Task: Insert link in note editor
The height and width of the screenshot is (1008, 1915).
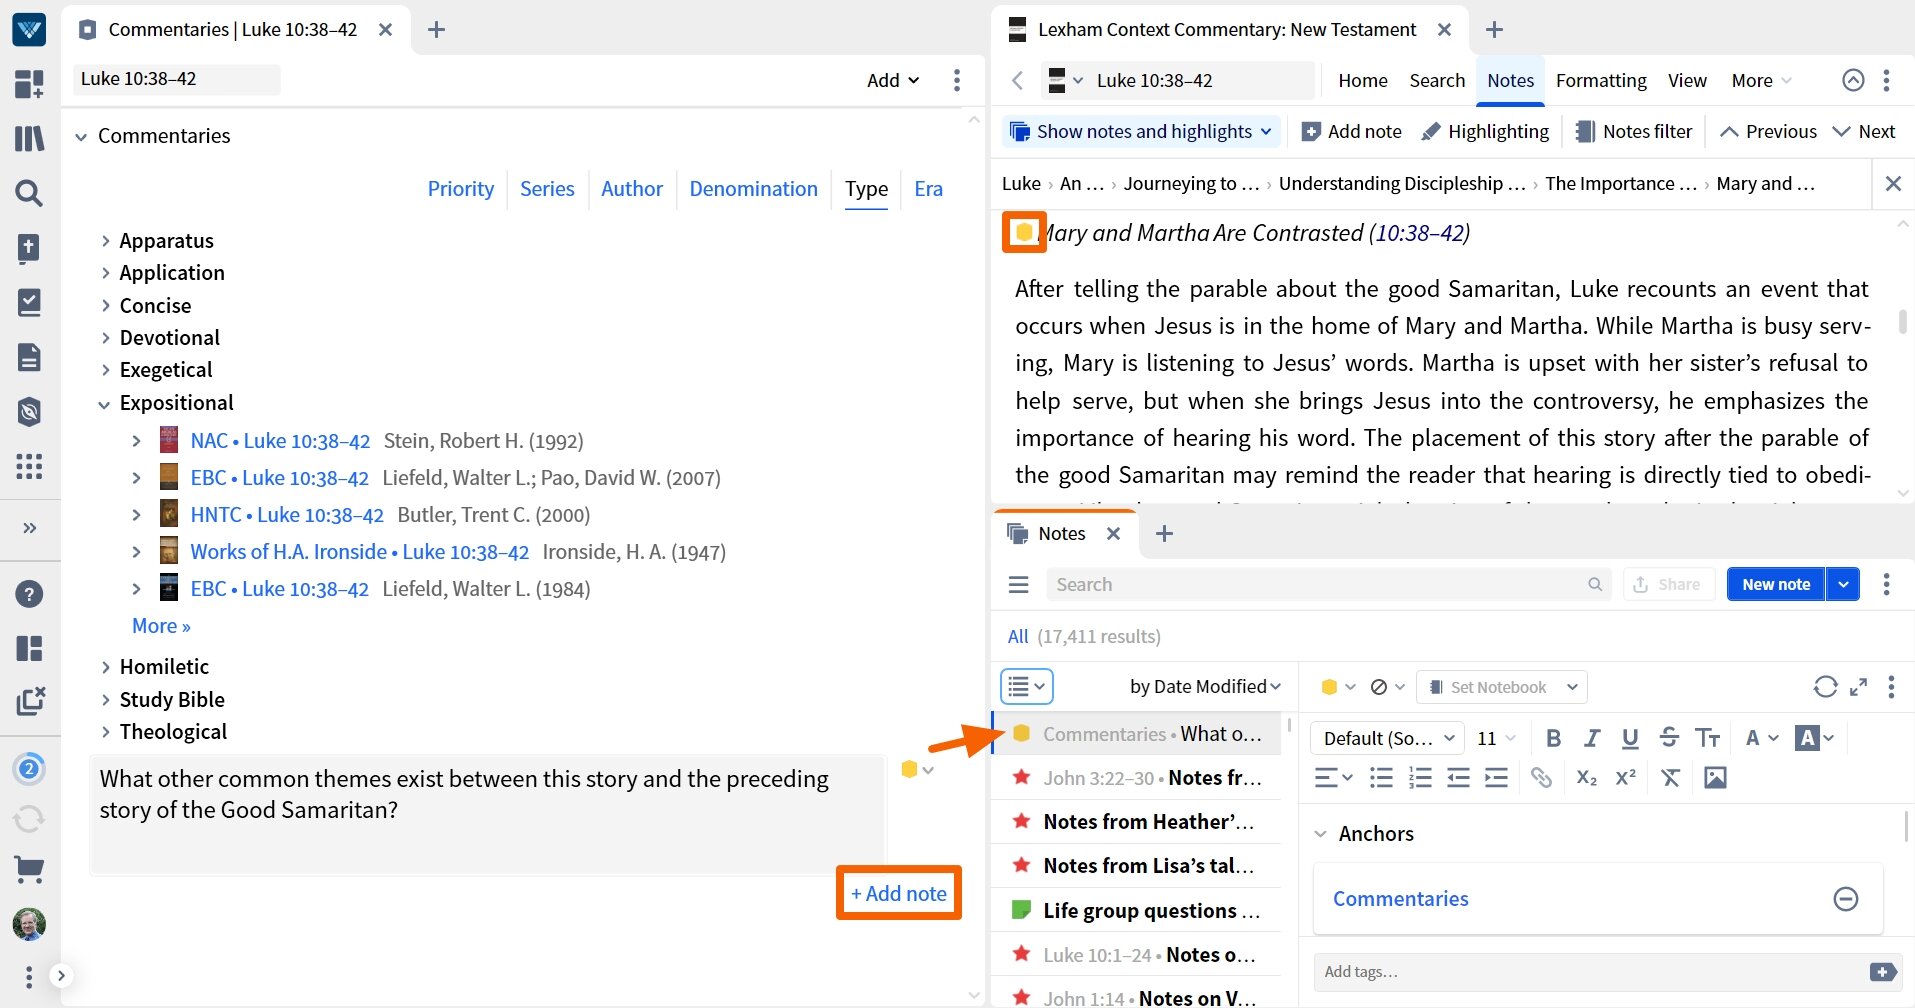Action: (x=1541, y=777)
